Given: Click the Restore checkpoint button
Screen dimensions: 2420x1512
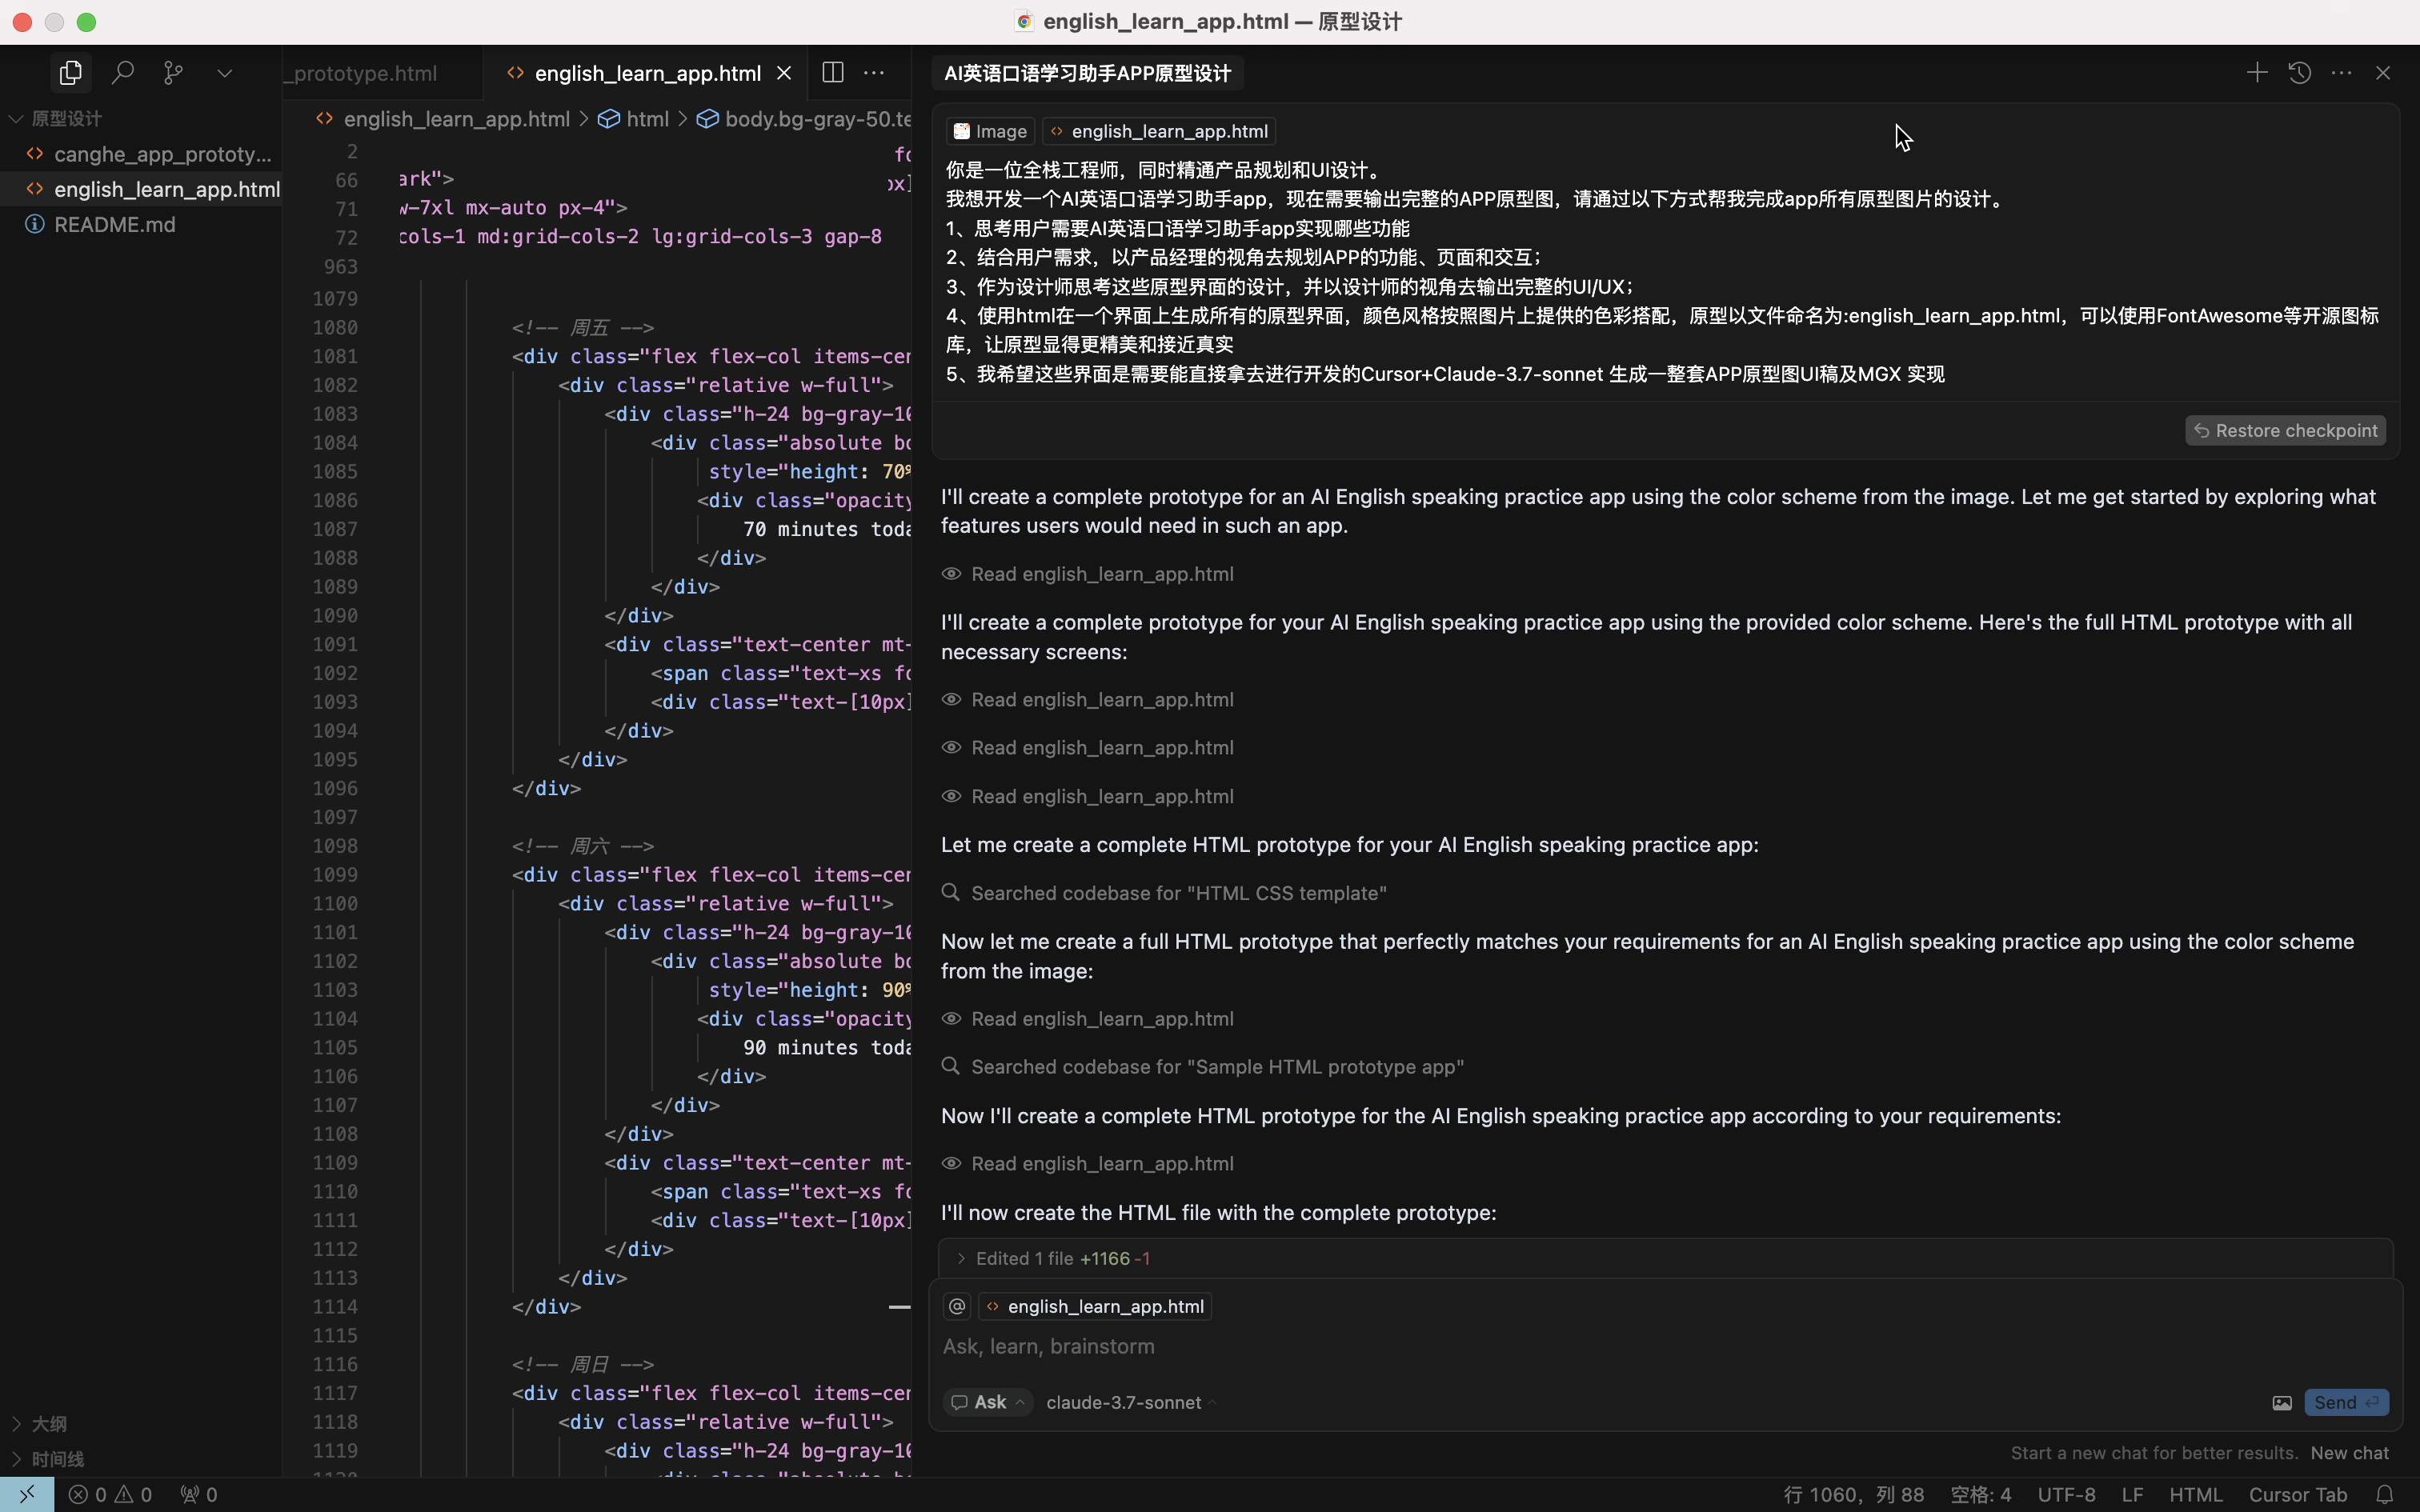Looking at the screenshot, I should click(2285, 430).
